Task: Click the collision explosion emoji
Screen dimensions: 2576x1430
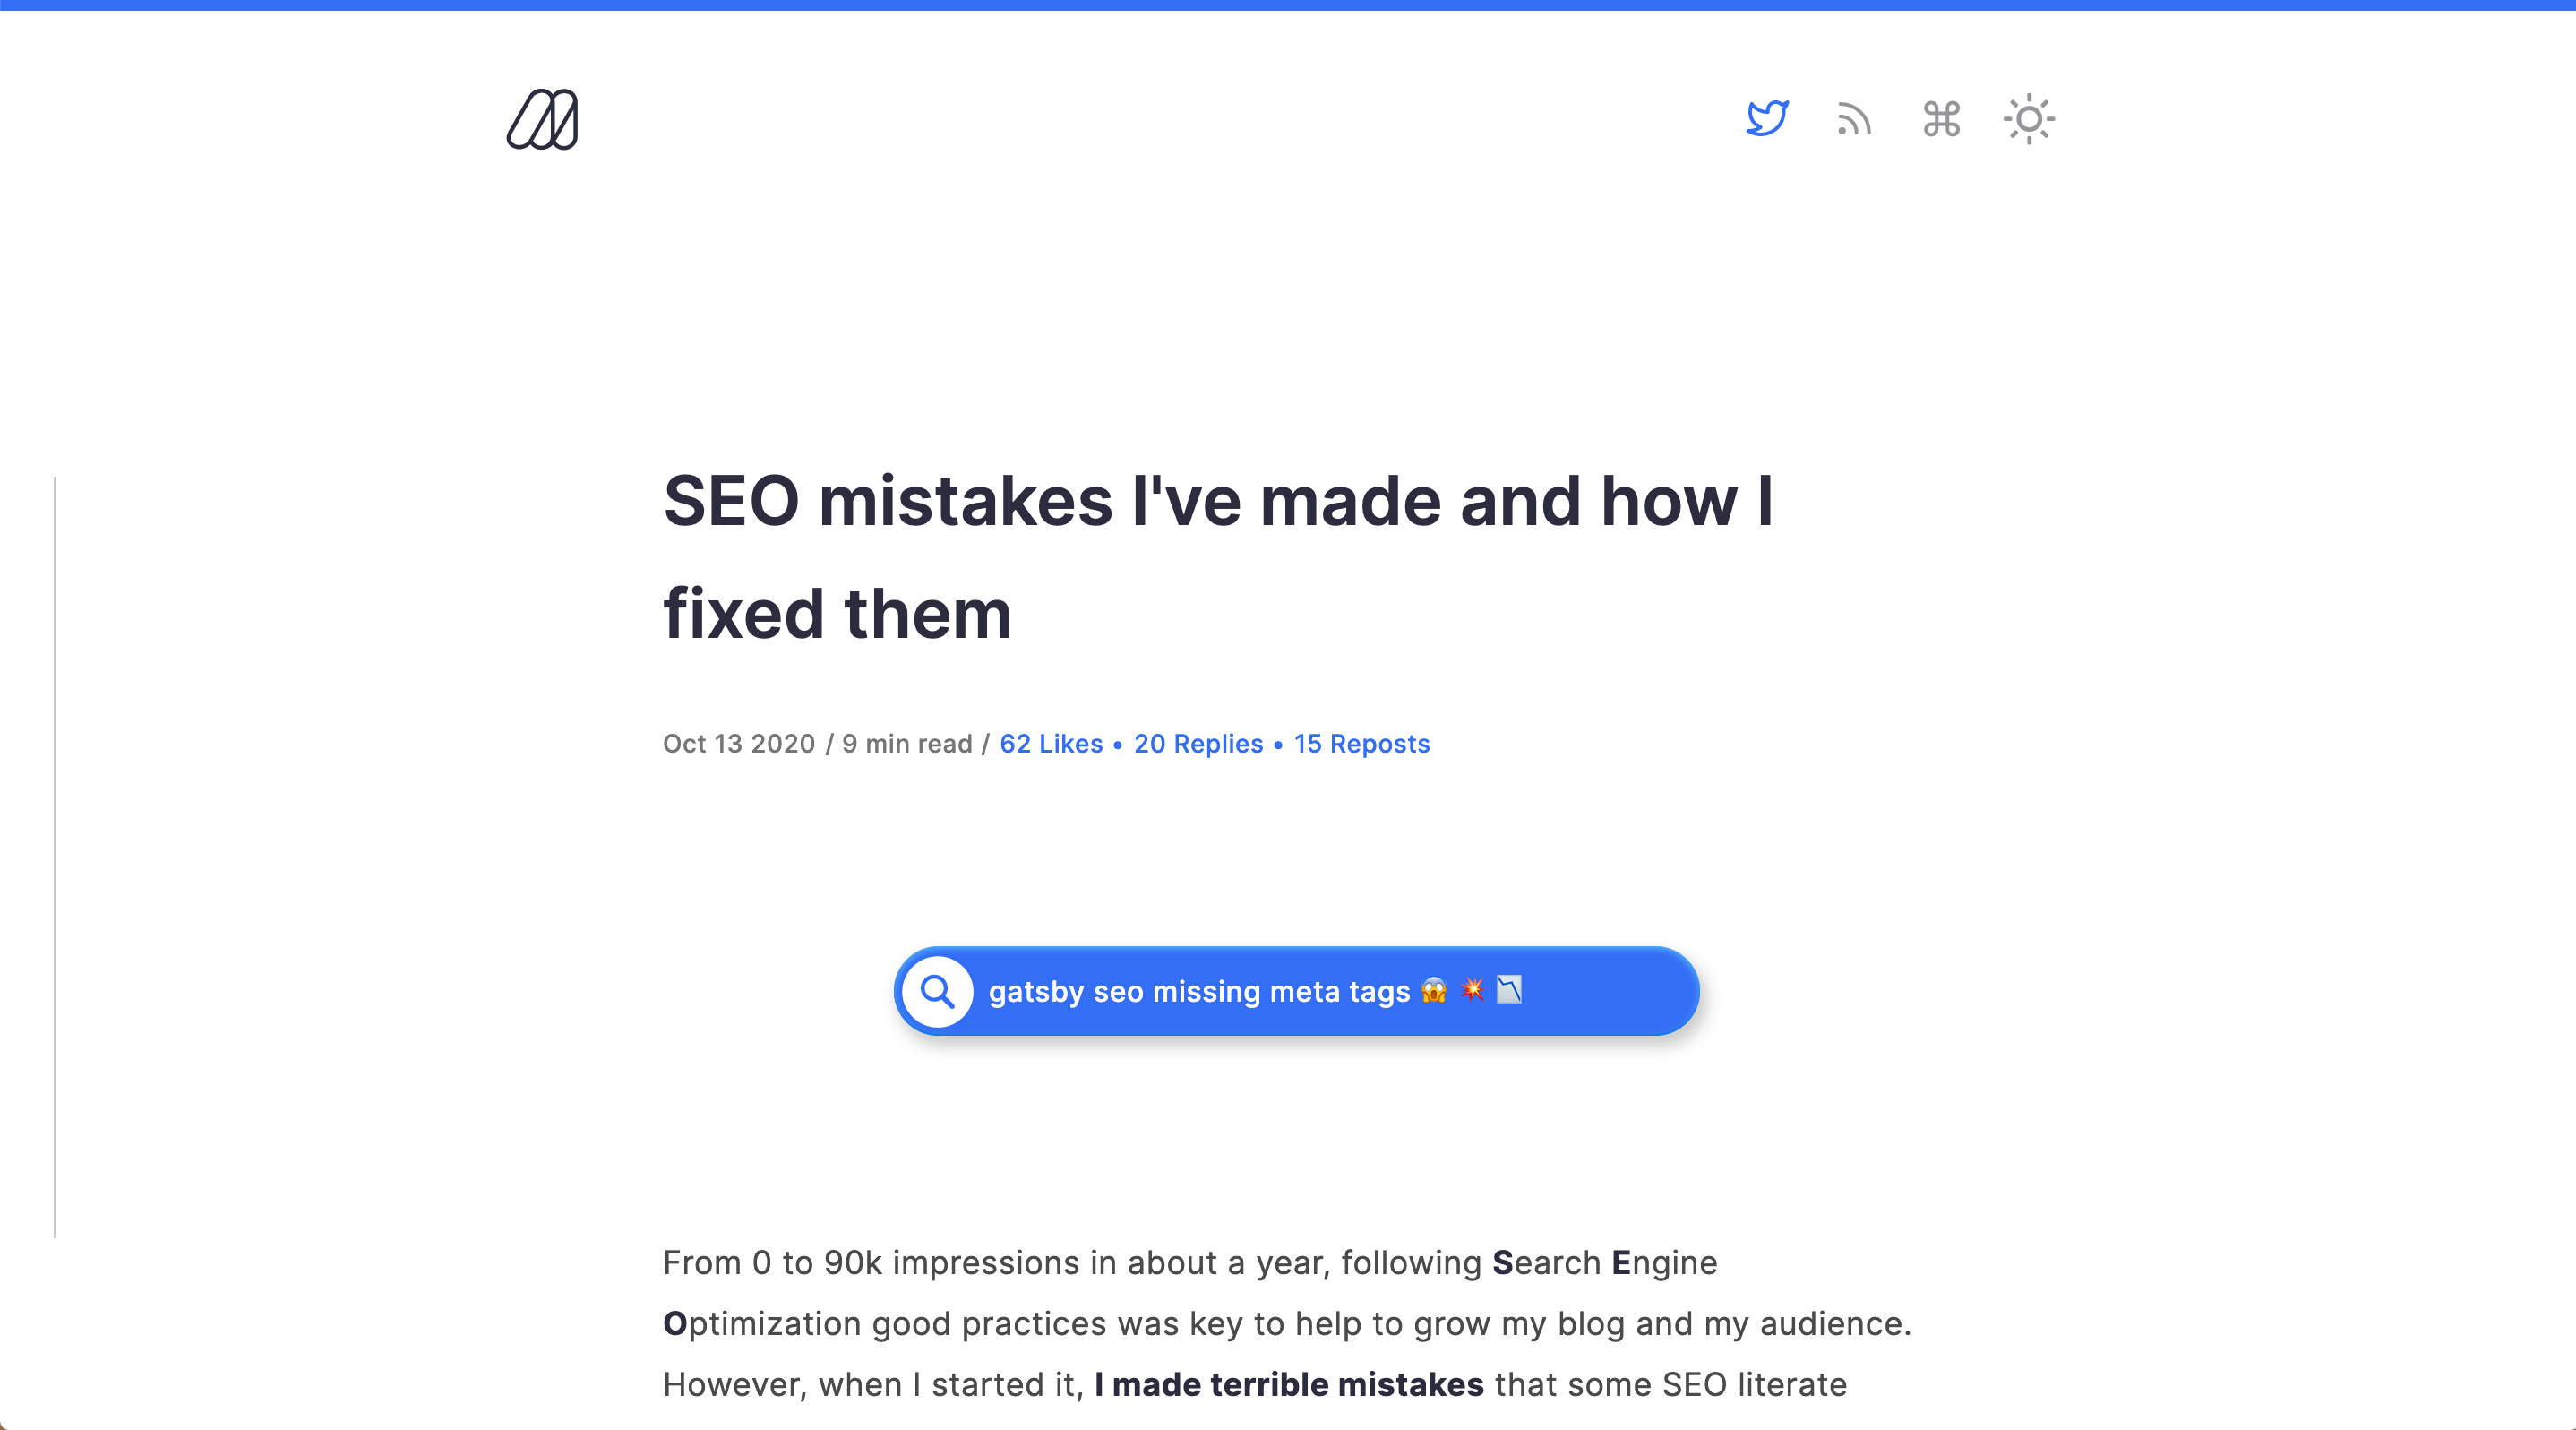Action: [x=1472, y=990]
